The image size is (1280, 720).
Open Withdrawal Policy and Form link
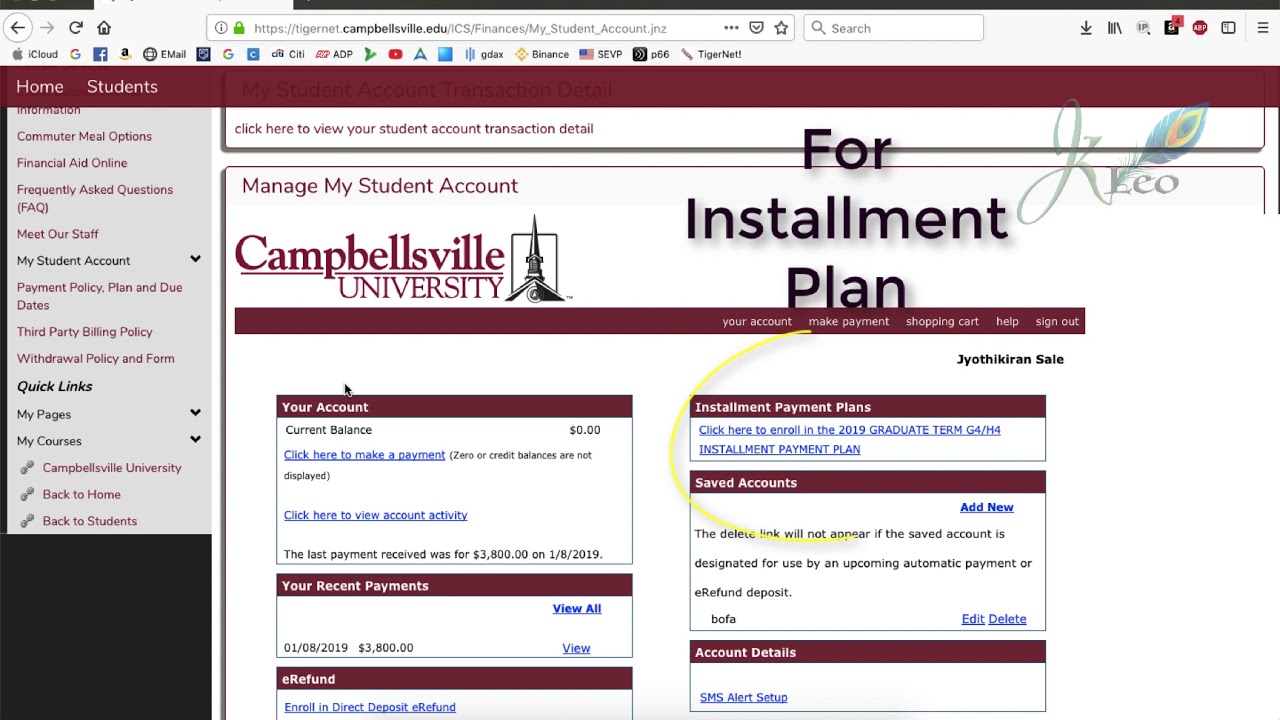(x=95, y=358)
